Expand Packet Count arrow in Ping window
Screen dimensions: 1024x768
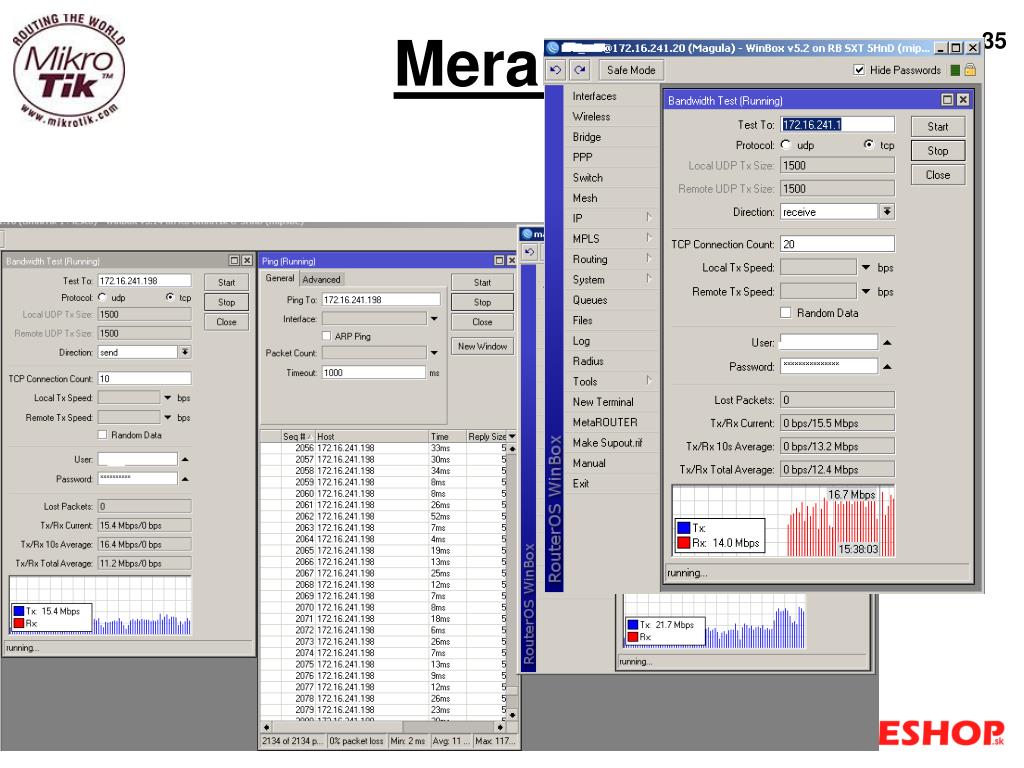(x=434, y=353)
